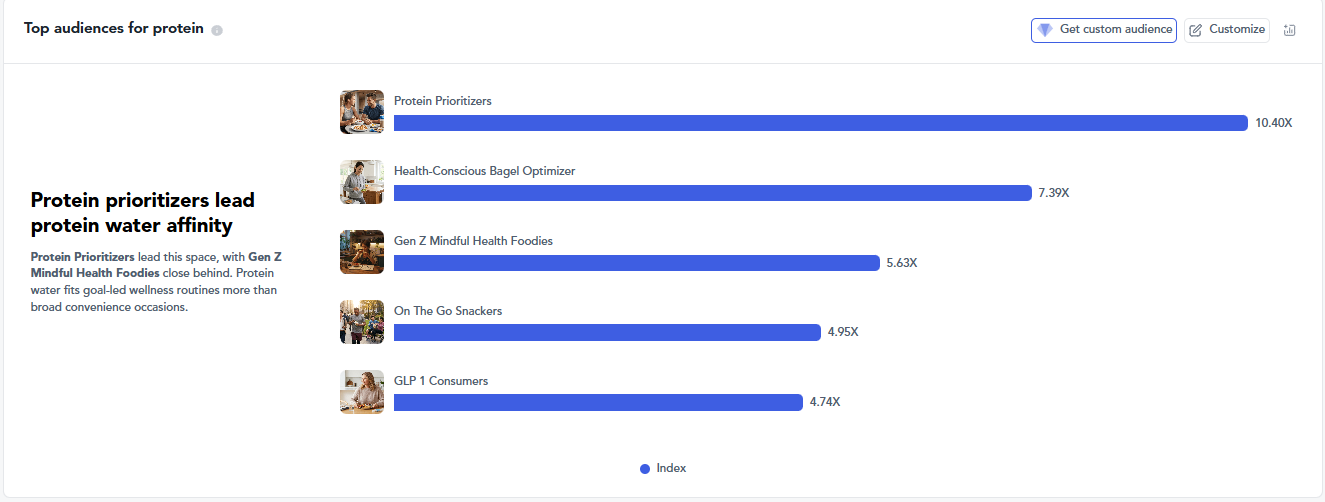Click the Protein Prioritizers audience label

pos(443,101)
